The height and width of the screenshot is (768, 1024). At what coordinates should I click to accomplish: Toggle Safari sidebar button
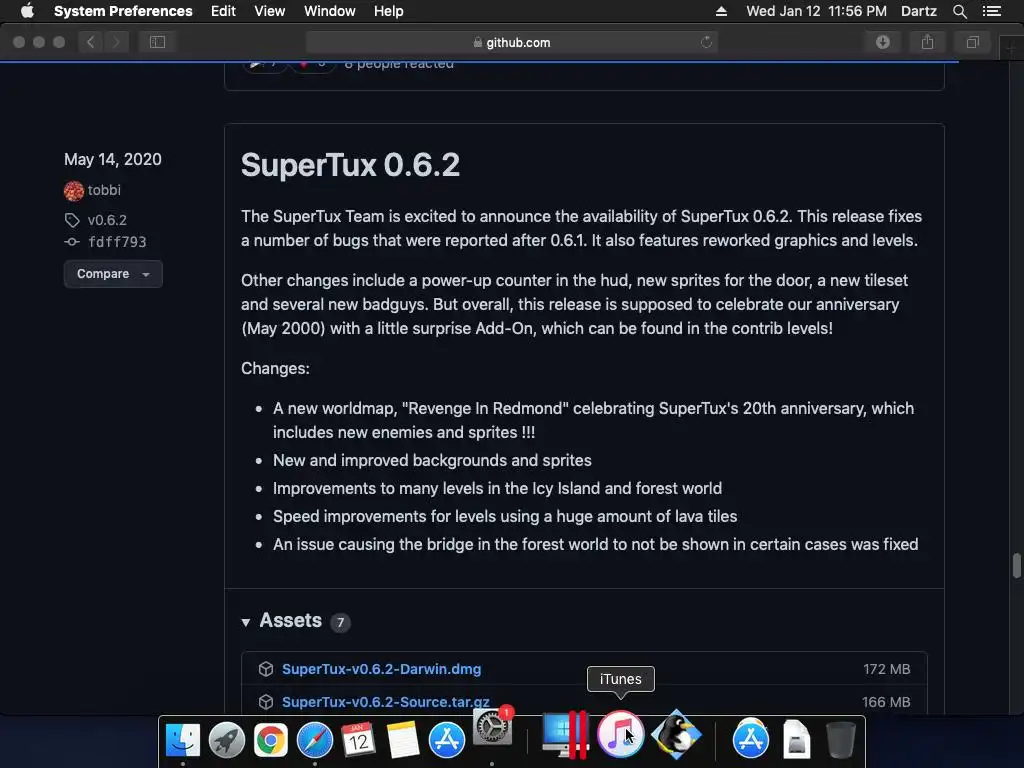click(x=157, y=42)
